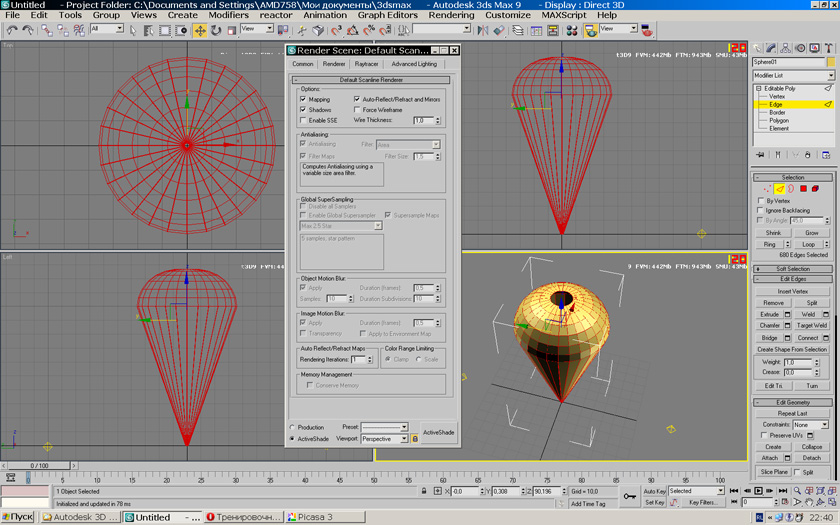Select the Production radio button
Screen dimensions: 840x525
point(292,427)
